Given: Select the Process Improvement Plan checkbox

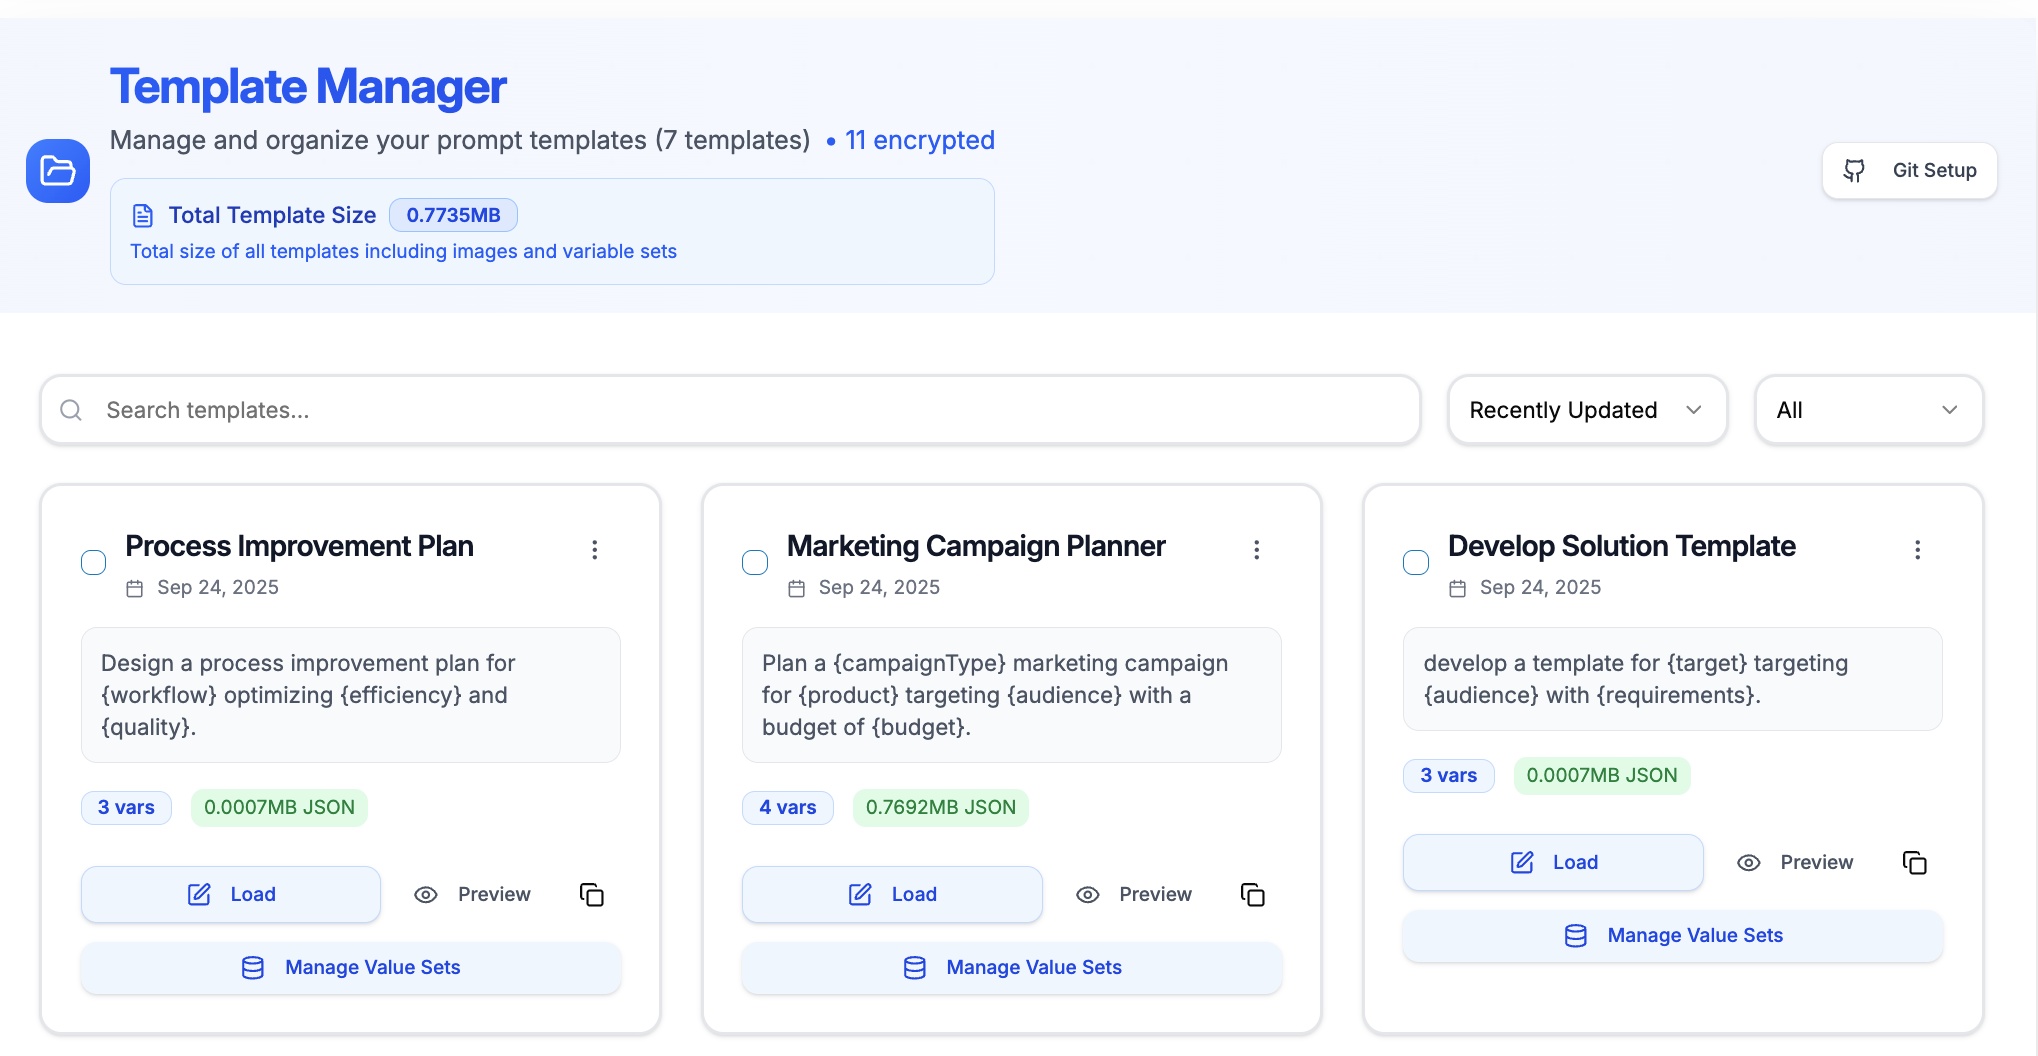Looking at the screenshot, I should (94, 563).
